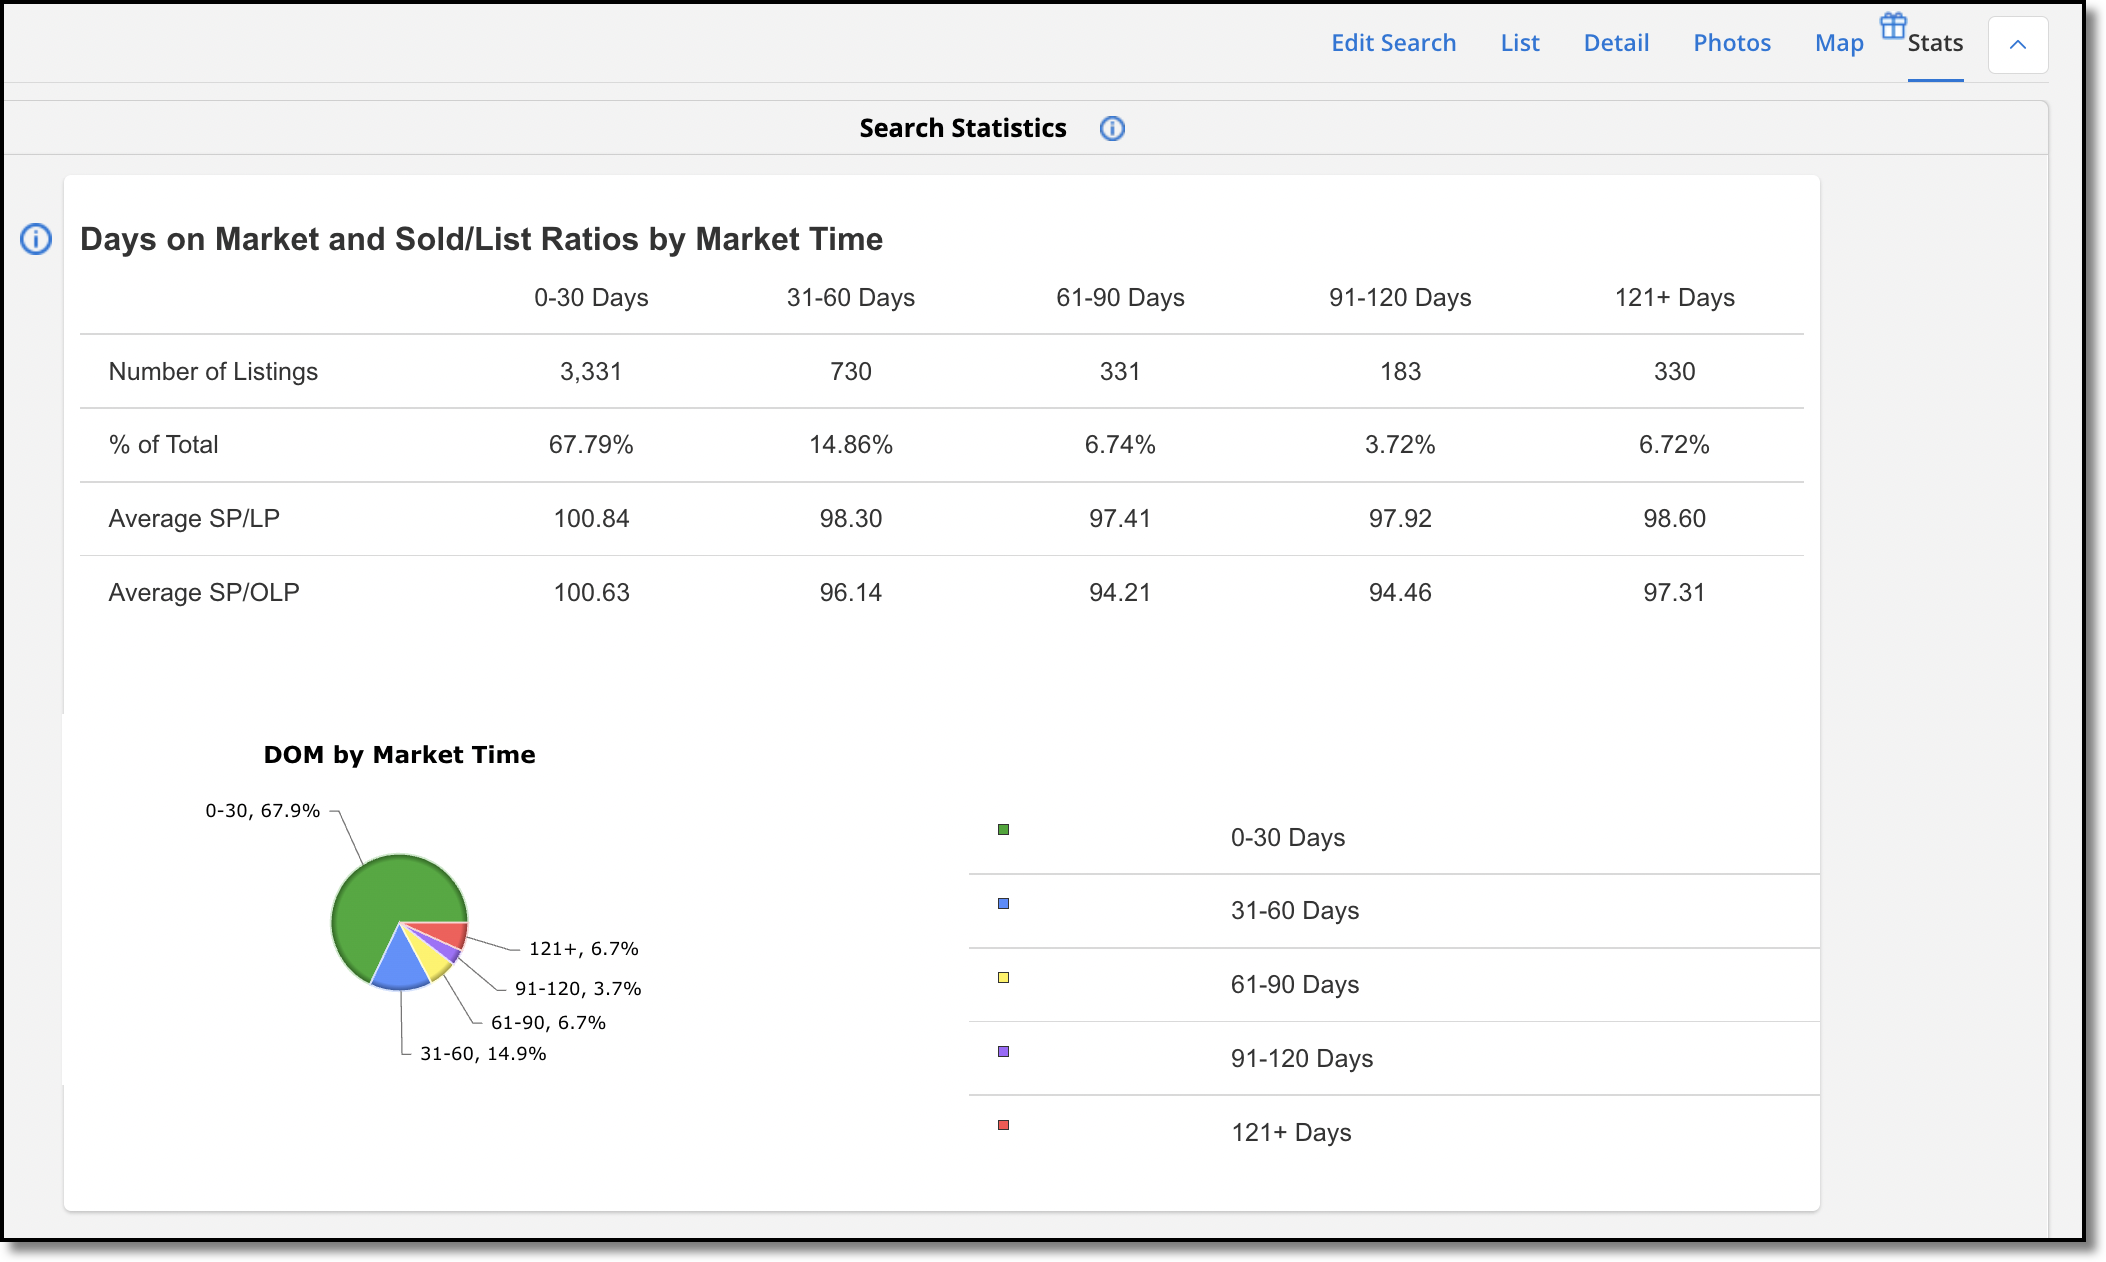
Task: Click percent value '3.72%'
Action: coord(1400,445)
